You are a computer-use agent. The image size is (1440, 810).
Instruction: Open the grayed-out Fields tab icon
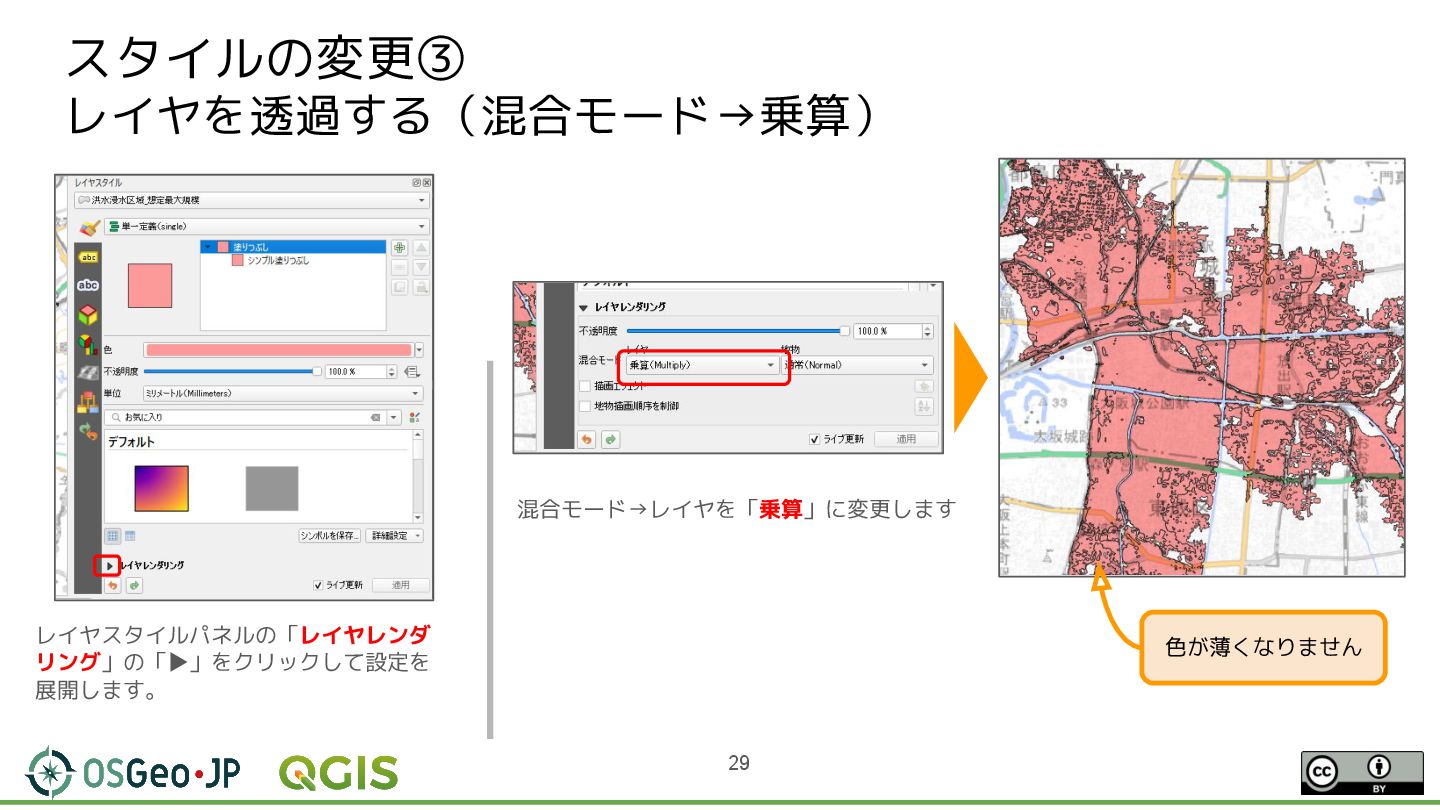tap(88, 373)
